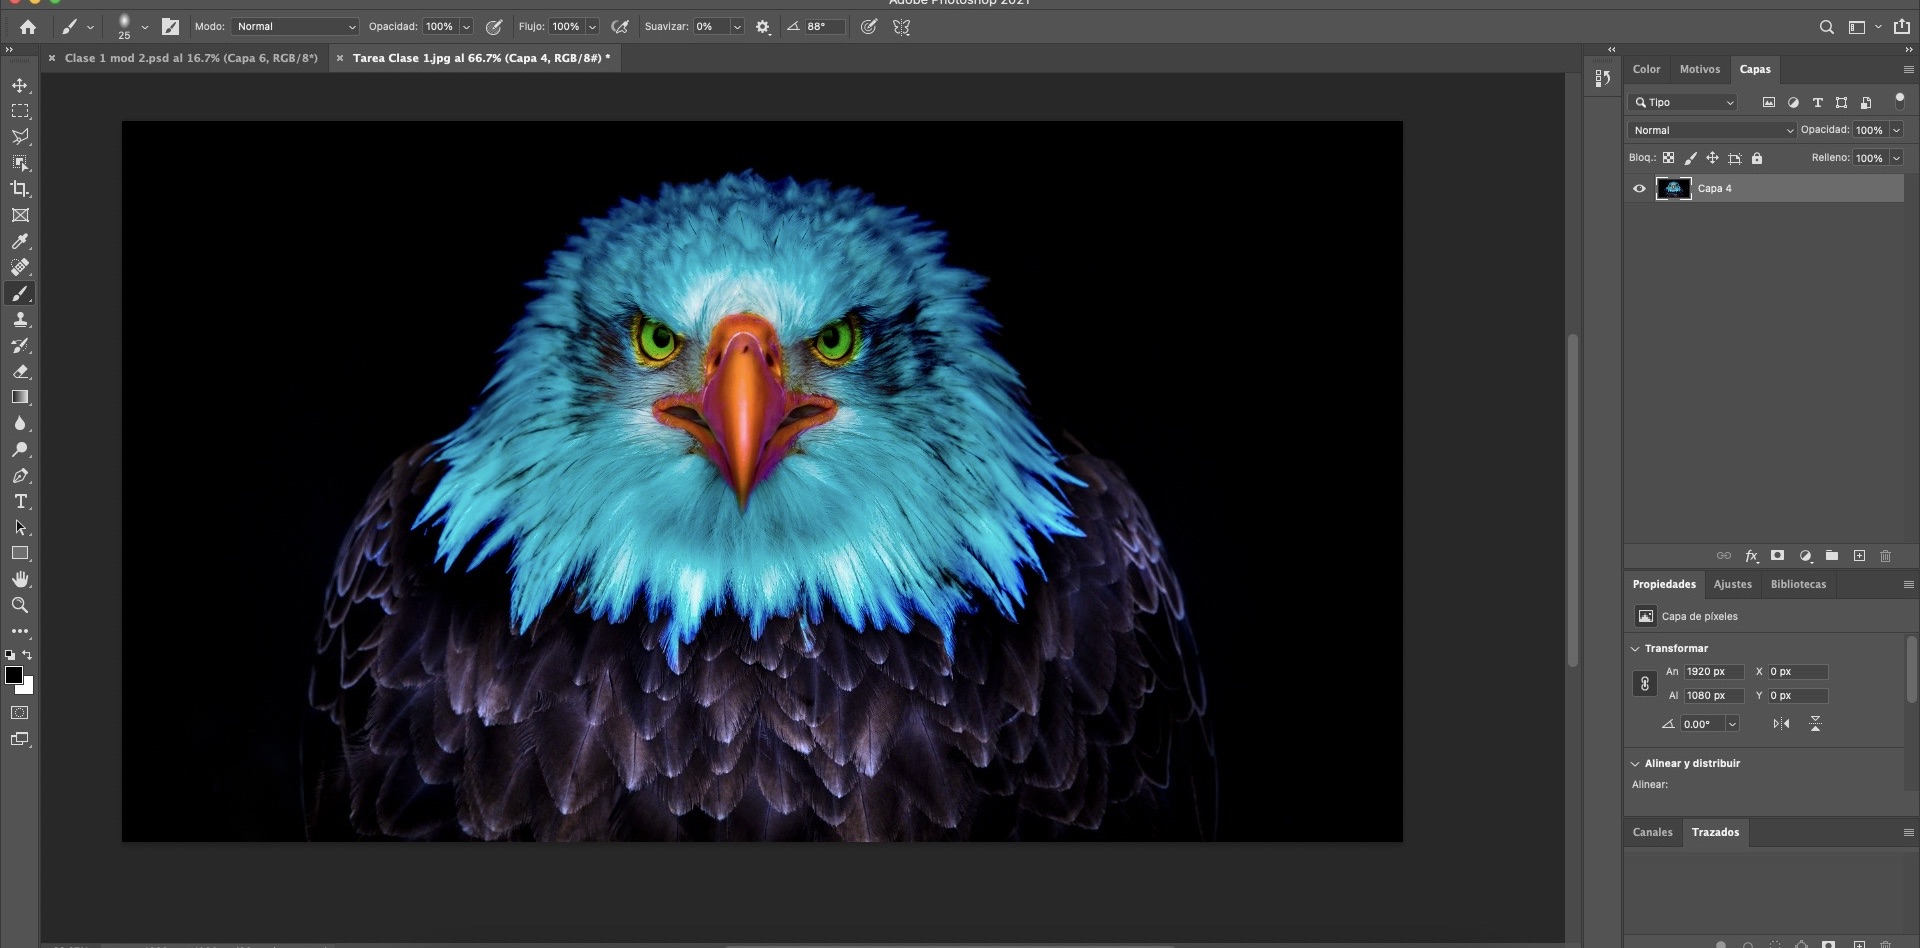Switch to Clase 1 mod 2.psd document tab

click(x=190, y=58)
